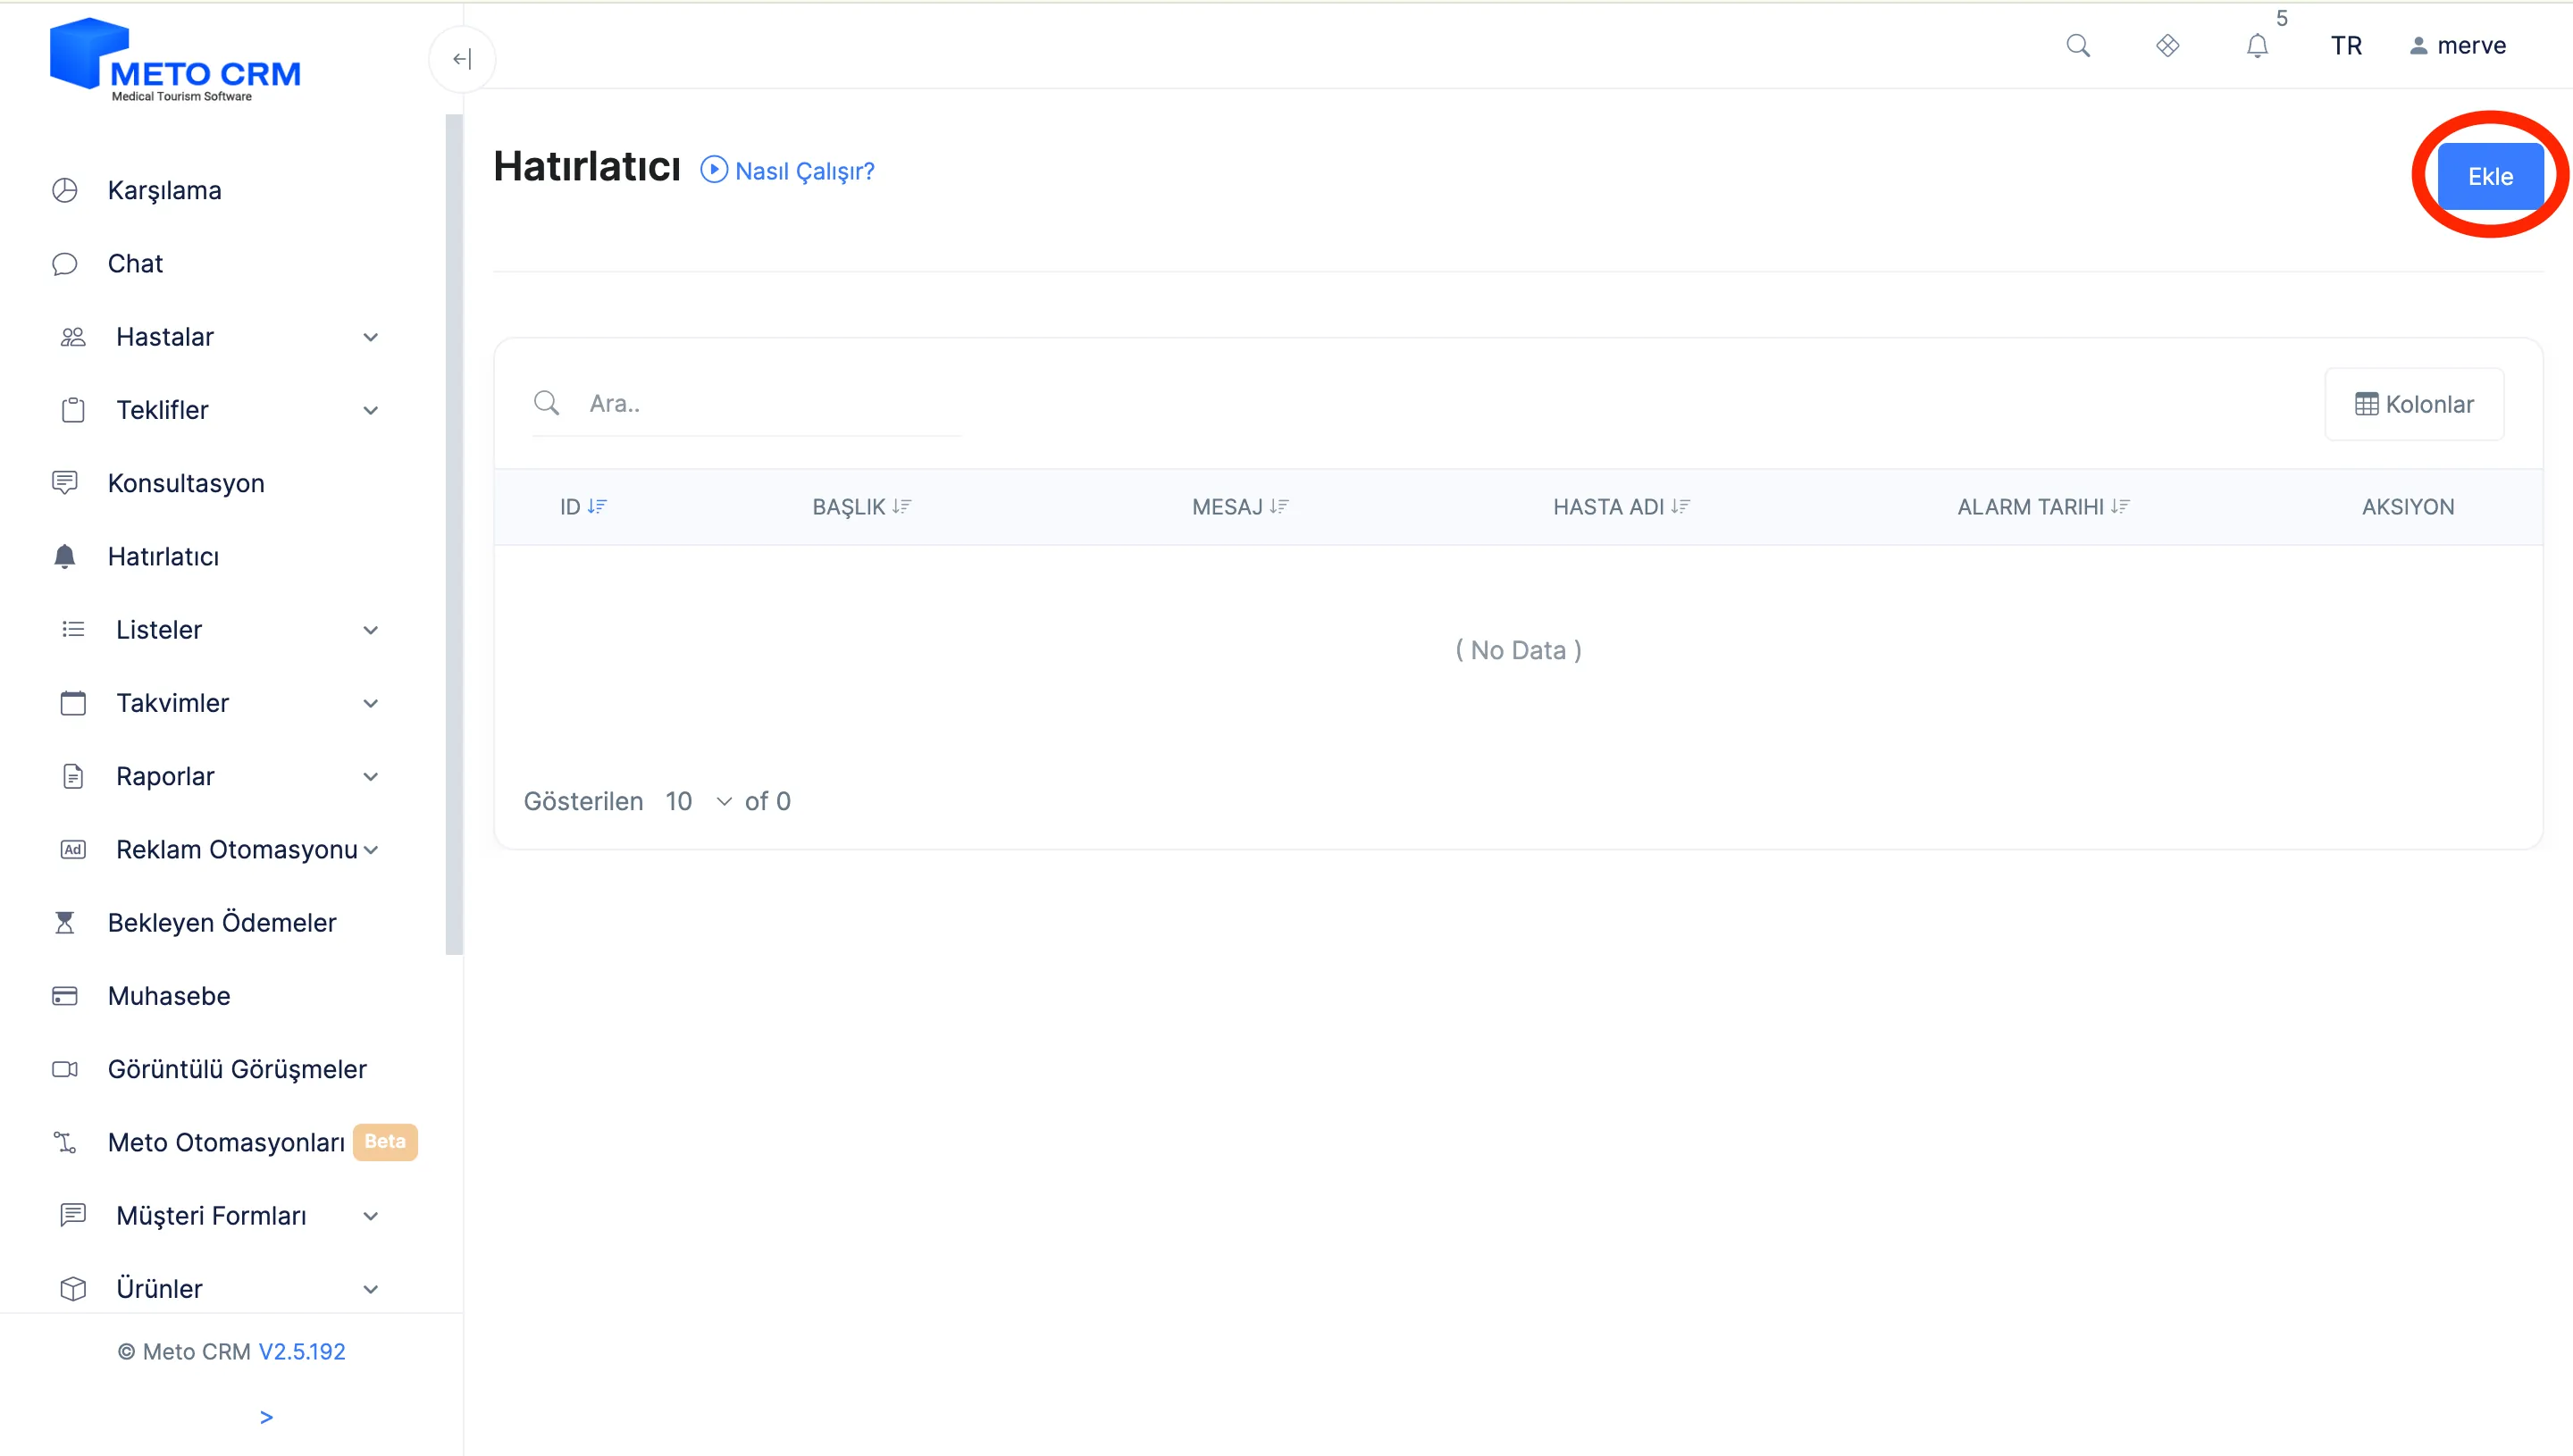
Task: Sort table by ALARM TARIHI column
Action: pos(2043,507)
